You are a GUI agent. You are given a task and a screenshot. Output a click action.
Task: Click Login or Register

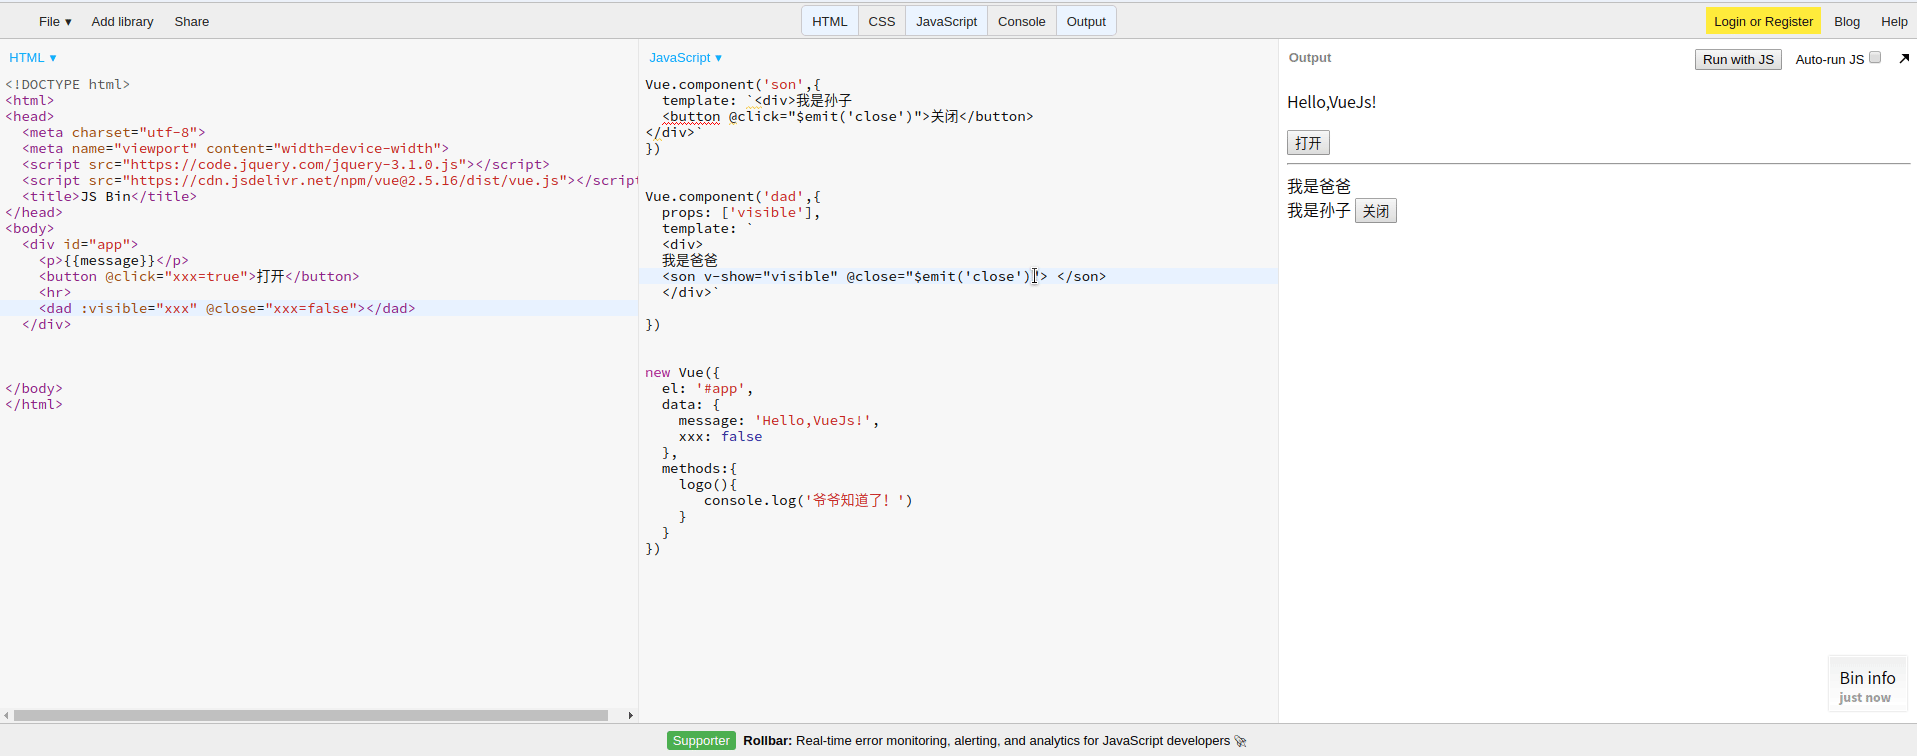coord(1762,21)
